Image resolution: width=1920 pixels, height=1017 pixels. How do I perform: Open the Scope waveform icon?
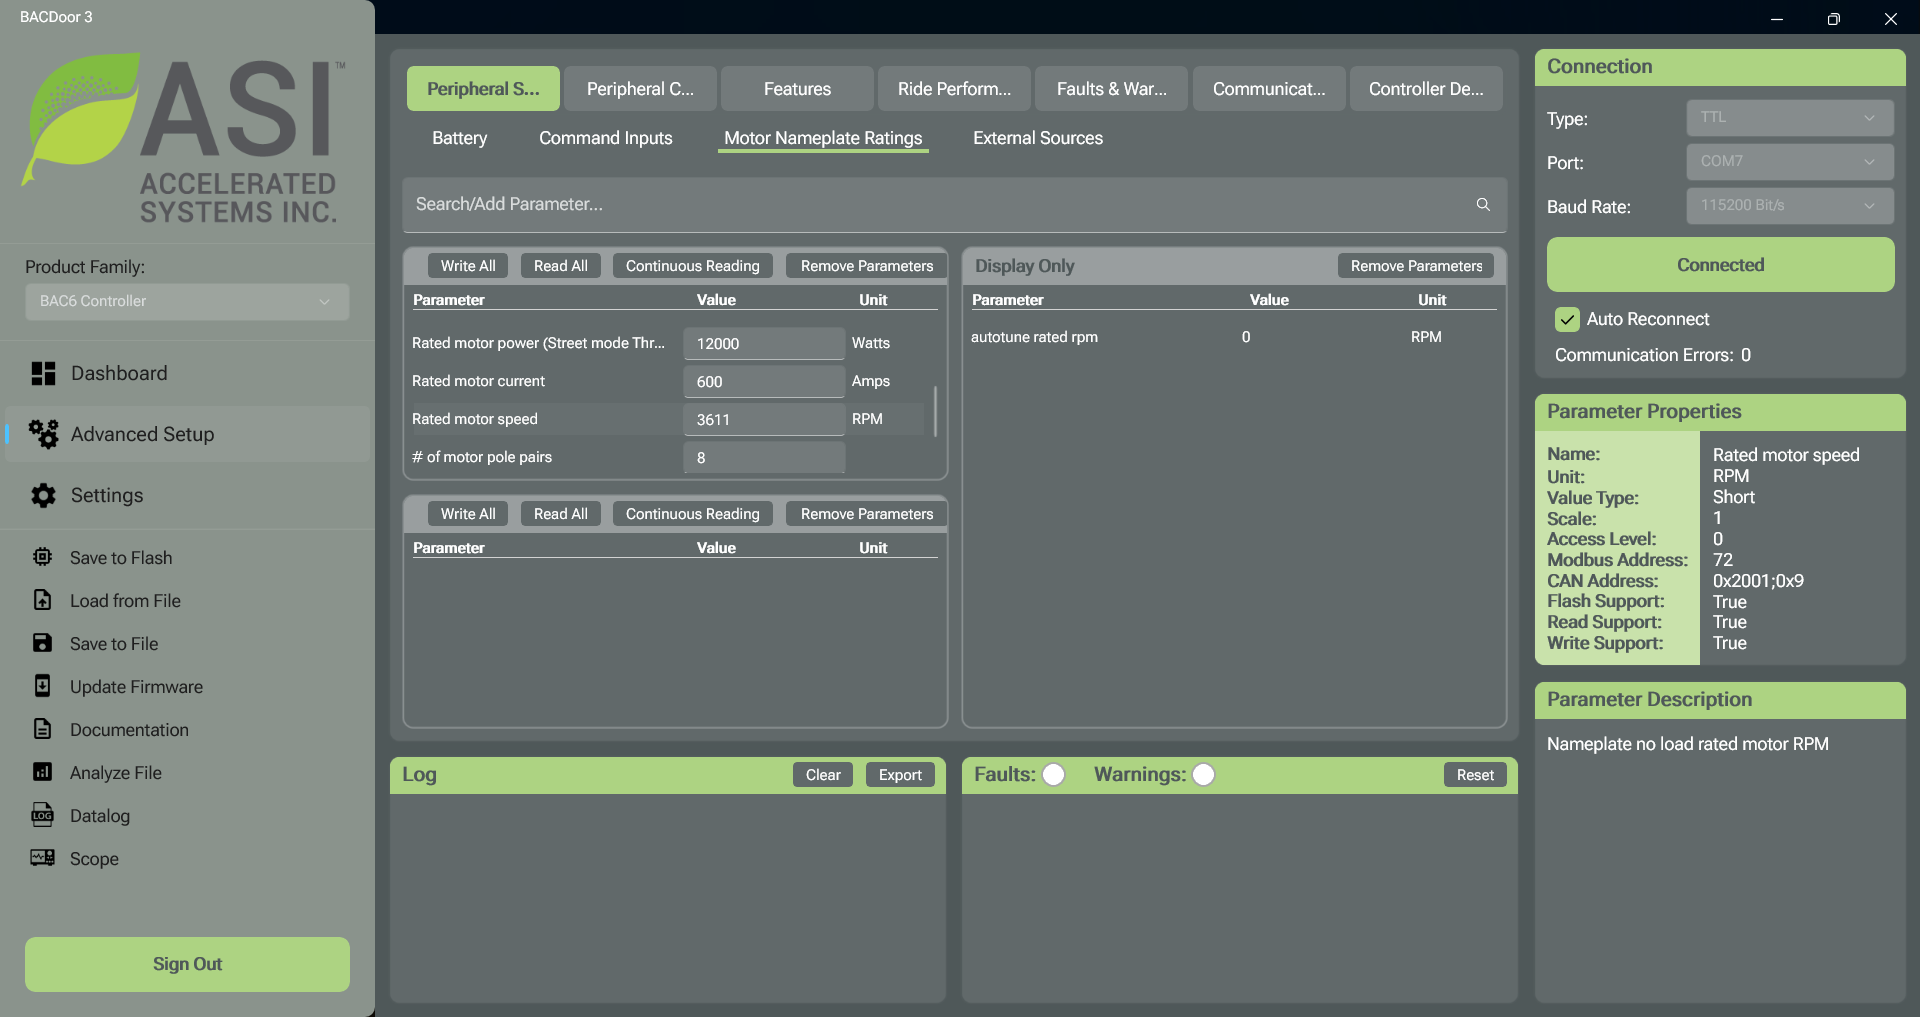42,858
